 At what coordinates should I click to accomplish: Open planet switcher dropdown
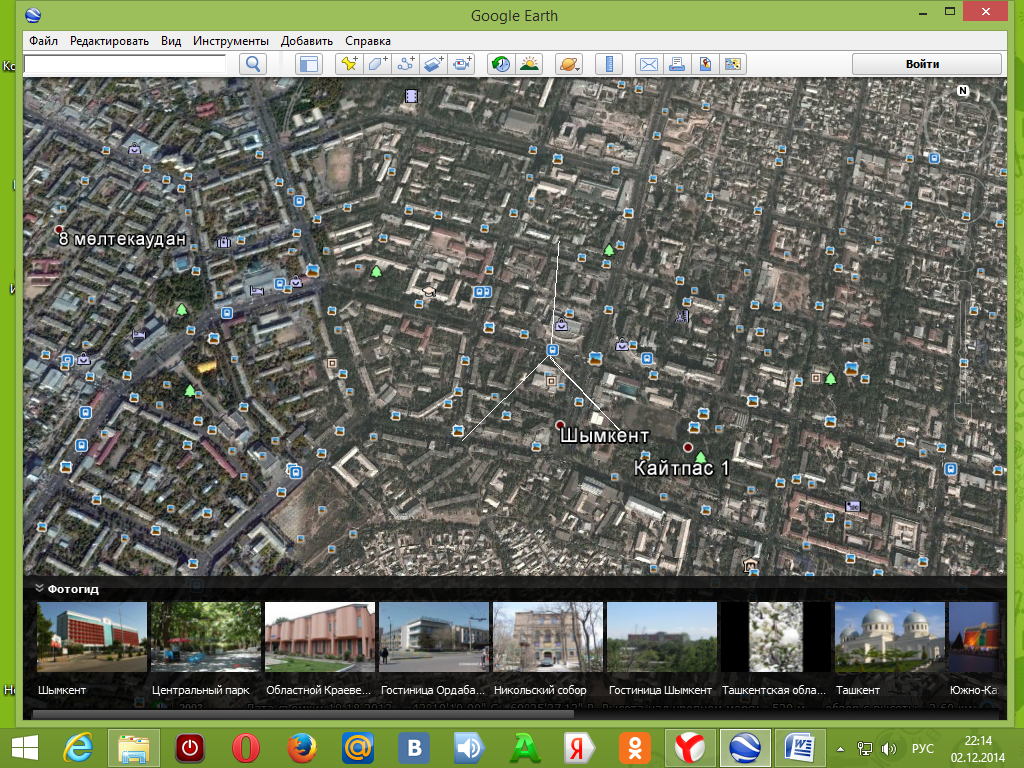click(x=569, y=64)
